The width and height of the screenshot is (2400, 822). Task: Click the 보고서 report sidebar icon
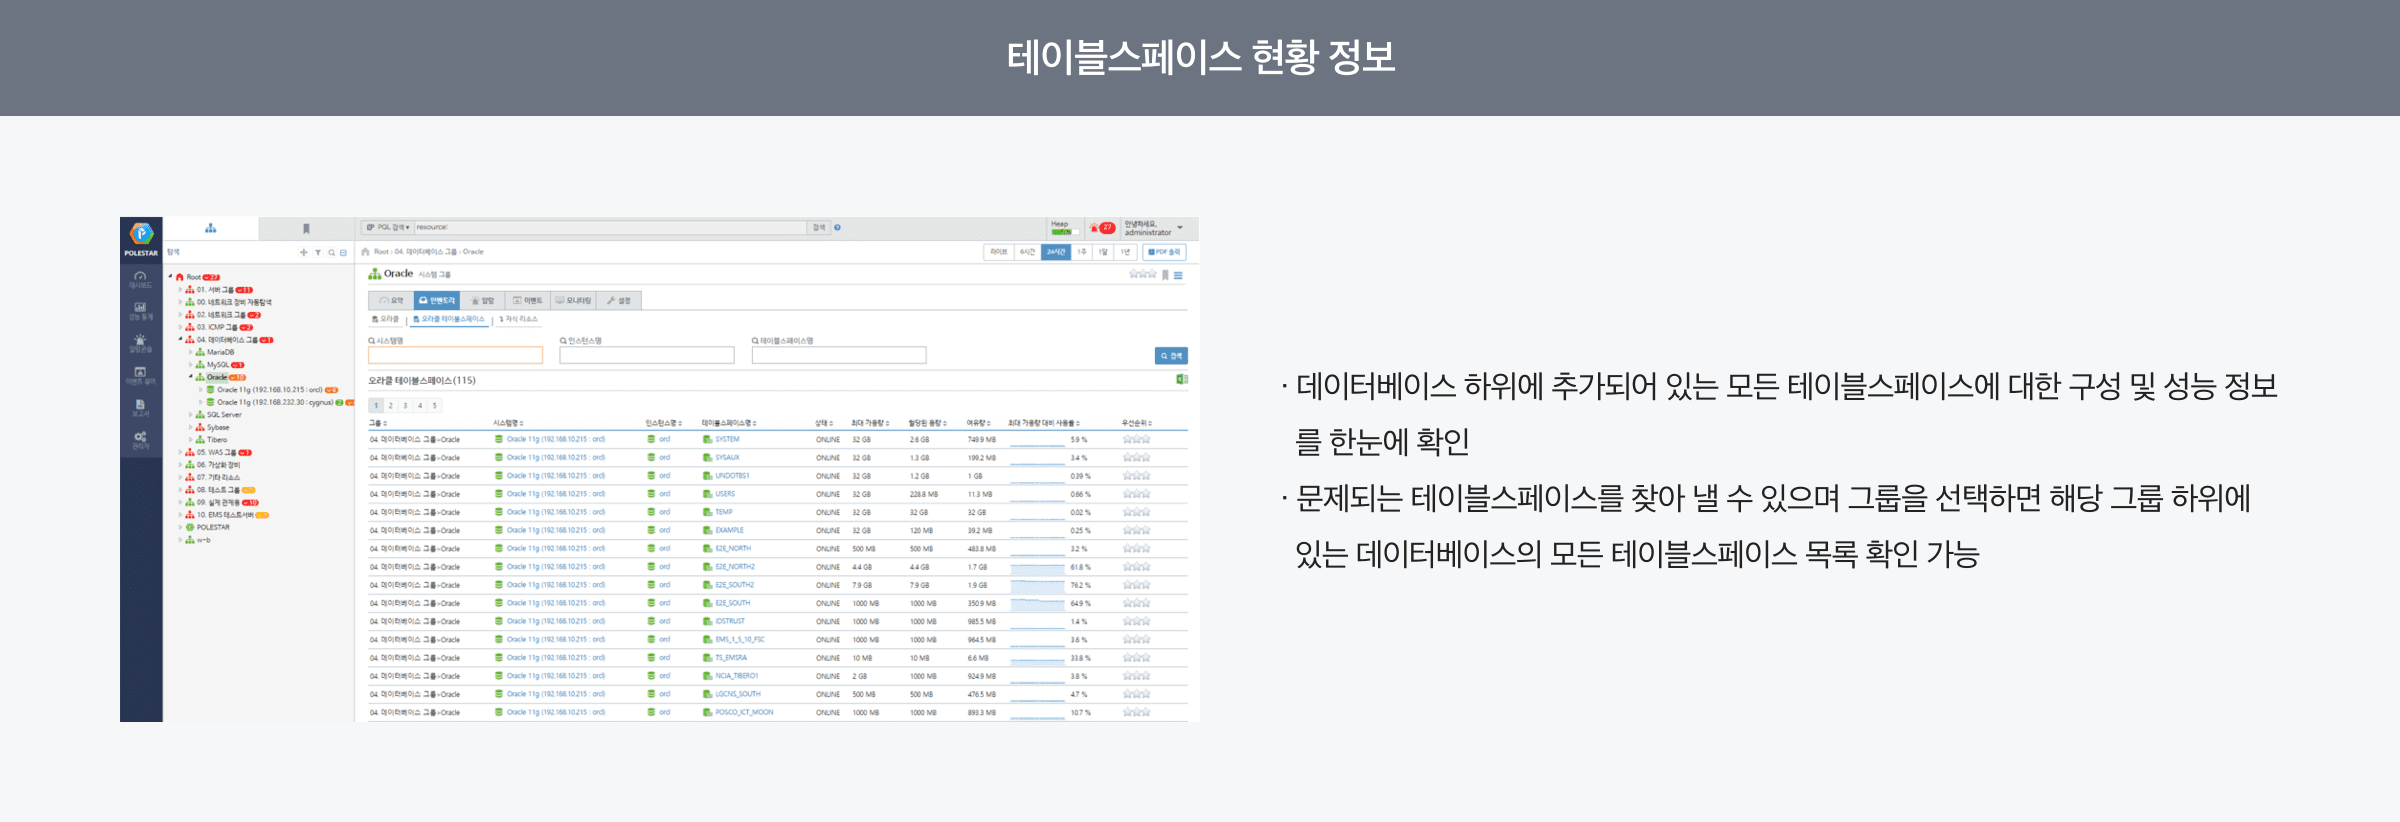click(x=140, y=406)
